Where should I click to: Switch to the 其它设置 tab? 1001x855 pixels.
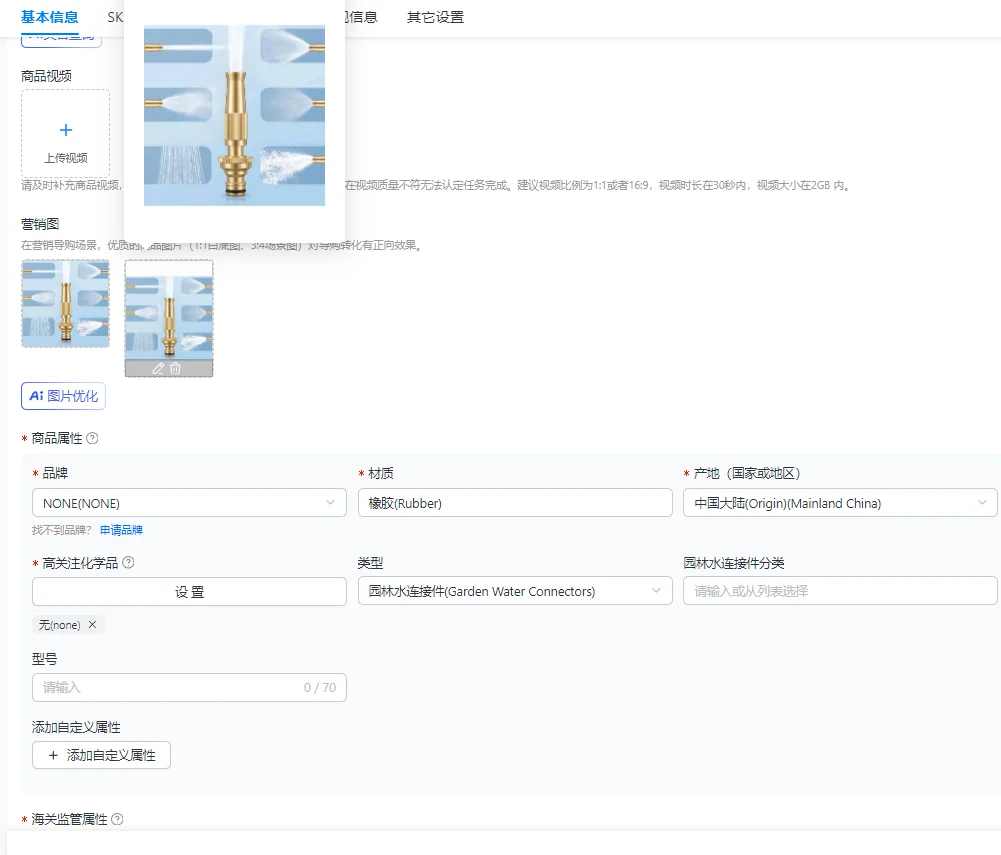coord(435,17)
